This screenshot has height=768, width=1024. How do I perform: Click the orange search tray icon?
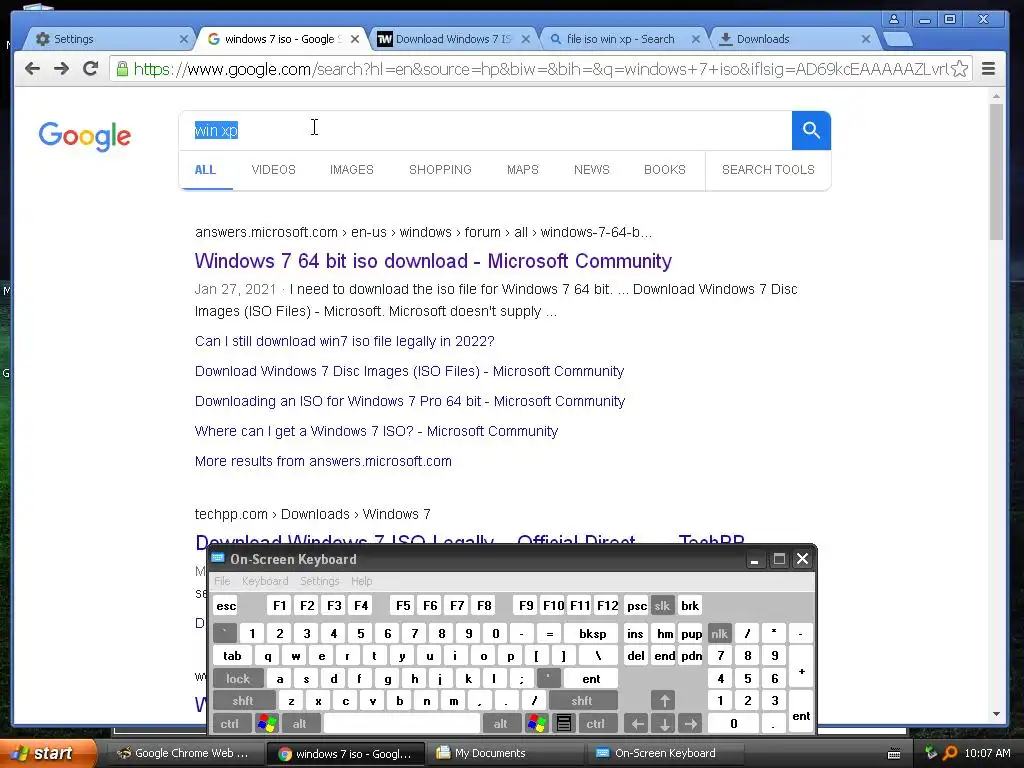[950, 753]
